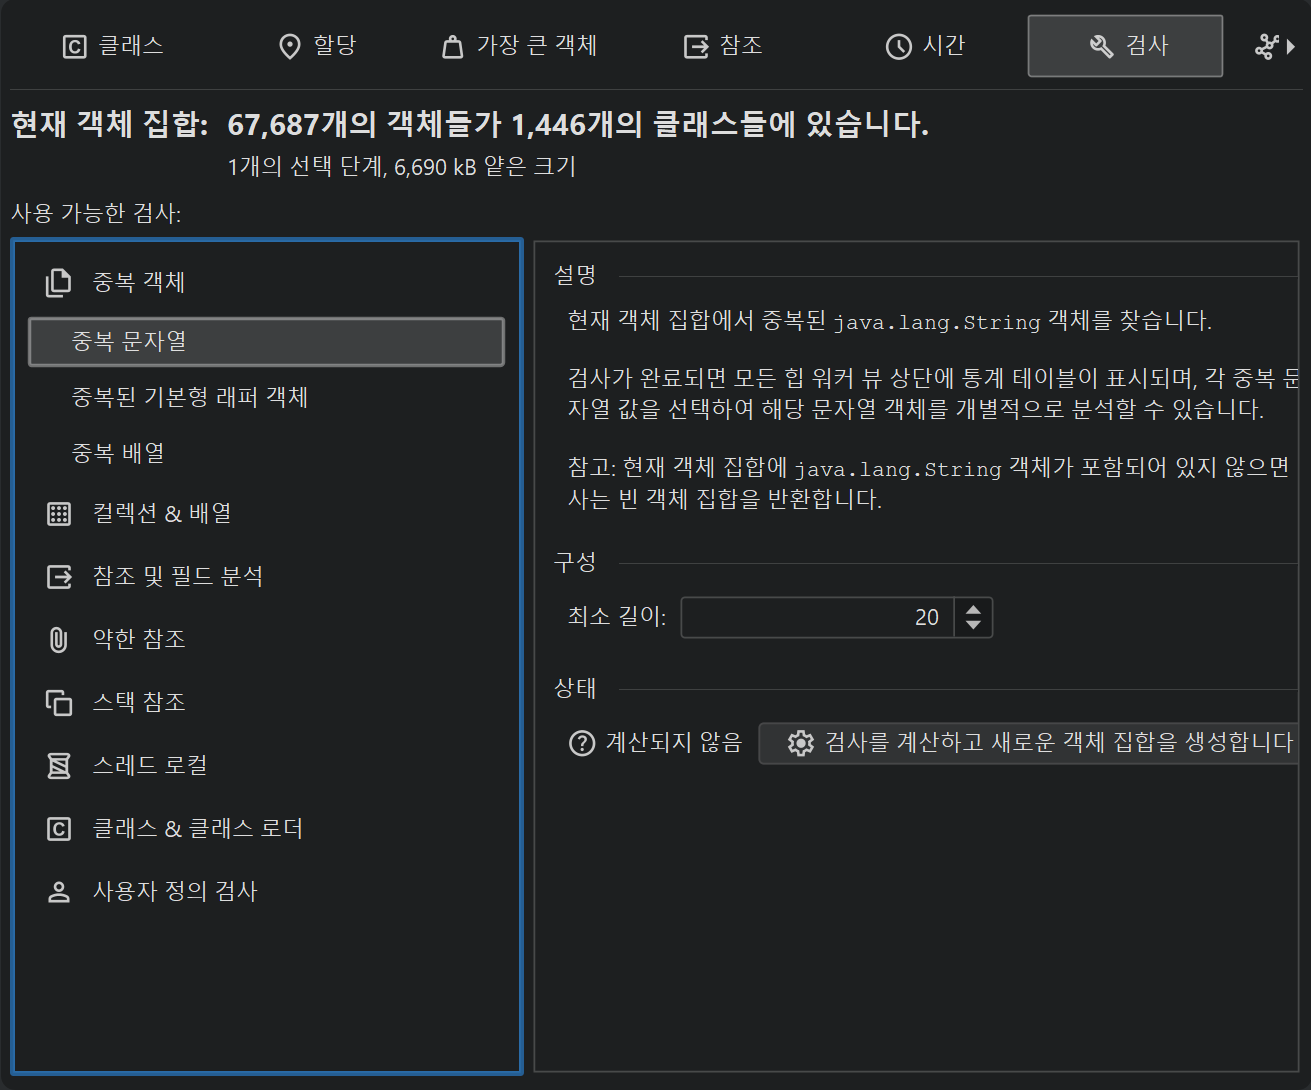1311x1090 pixels.
Task: Expand the 중복 객체 category
Action: (139, 283)
